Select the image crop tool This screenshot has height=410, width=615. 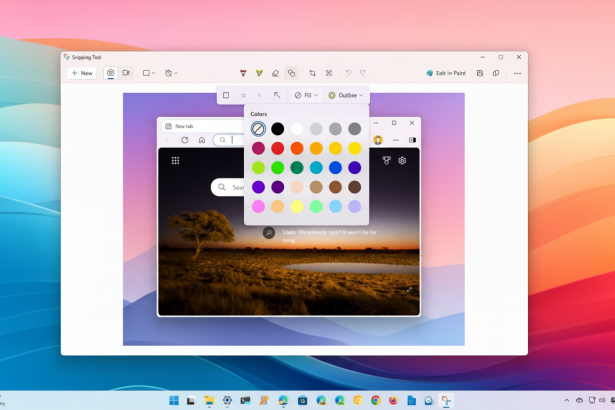(x=313, y=73)
